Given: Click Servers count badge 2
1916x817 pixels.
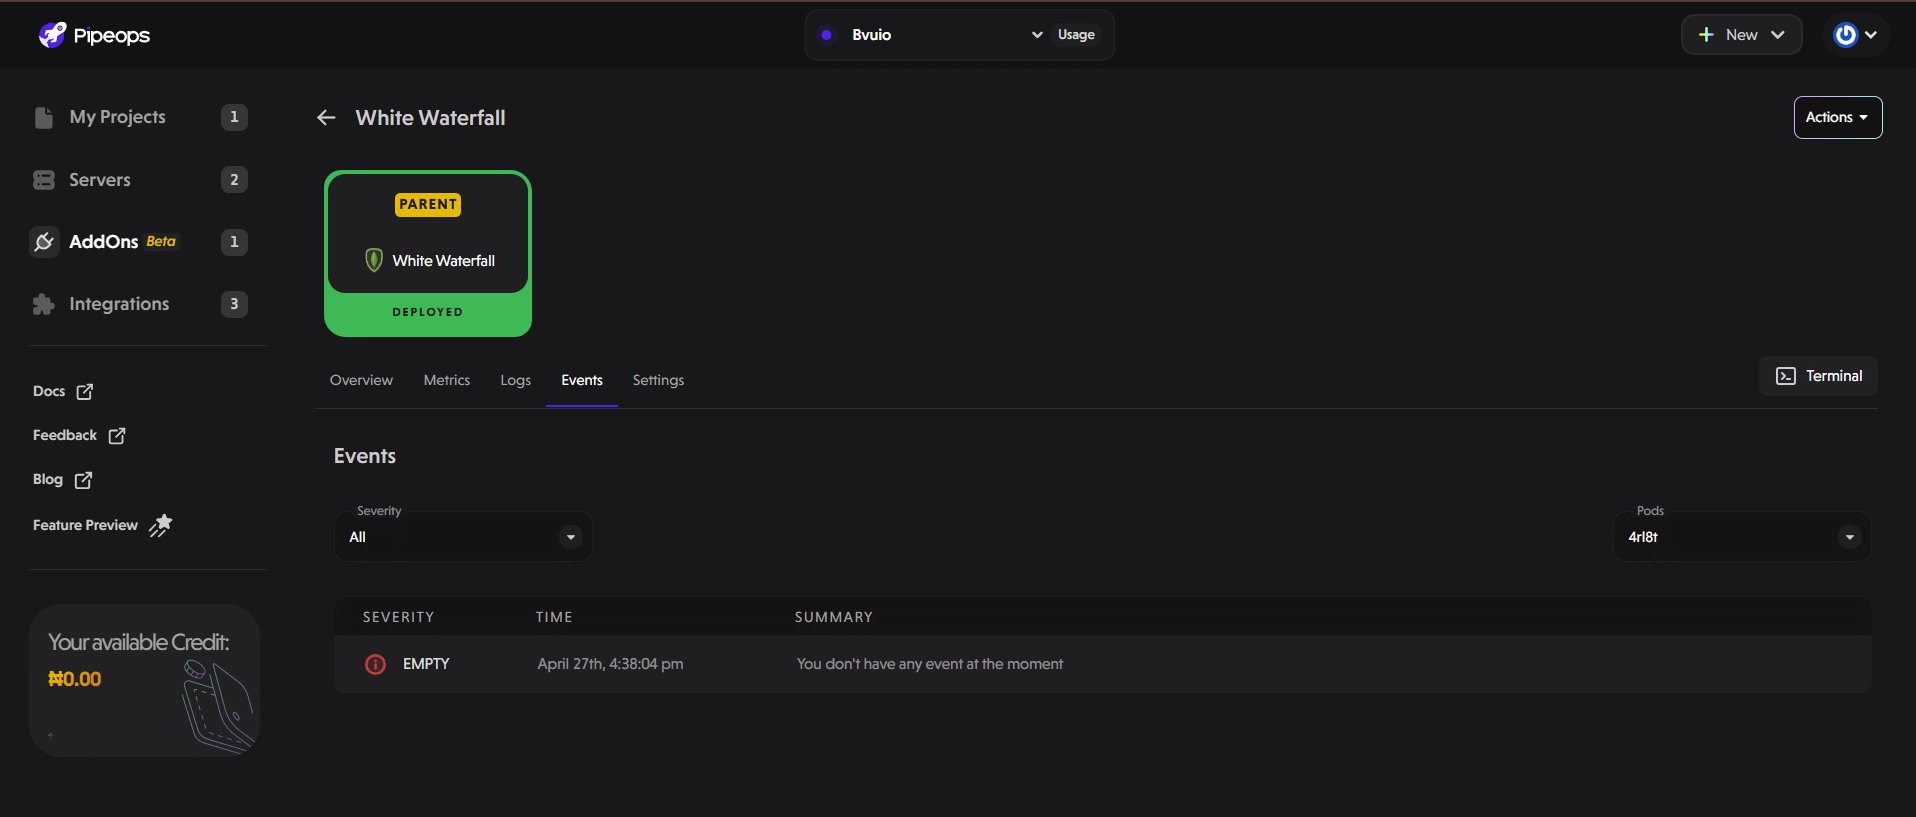Looking at the screenshot, I should point(234,180).
